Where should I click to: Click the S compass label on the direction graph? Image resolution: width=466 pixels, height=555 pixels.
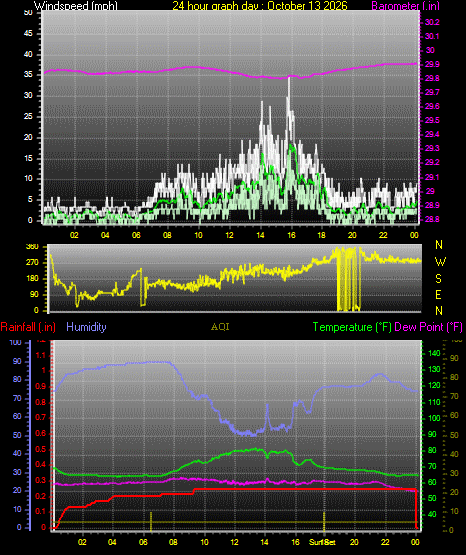(438, 279)
